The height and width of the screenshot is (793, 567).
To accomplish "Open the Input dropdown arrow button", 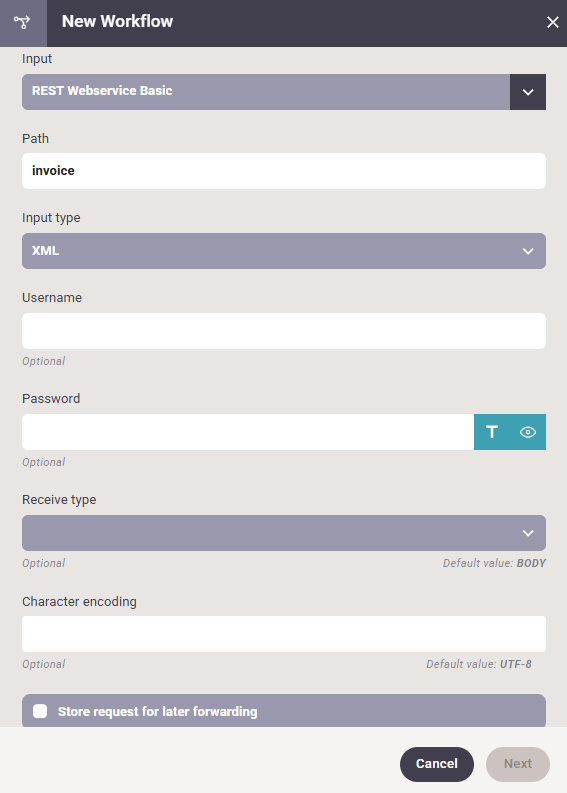I will 528,92.
